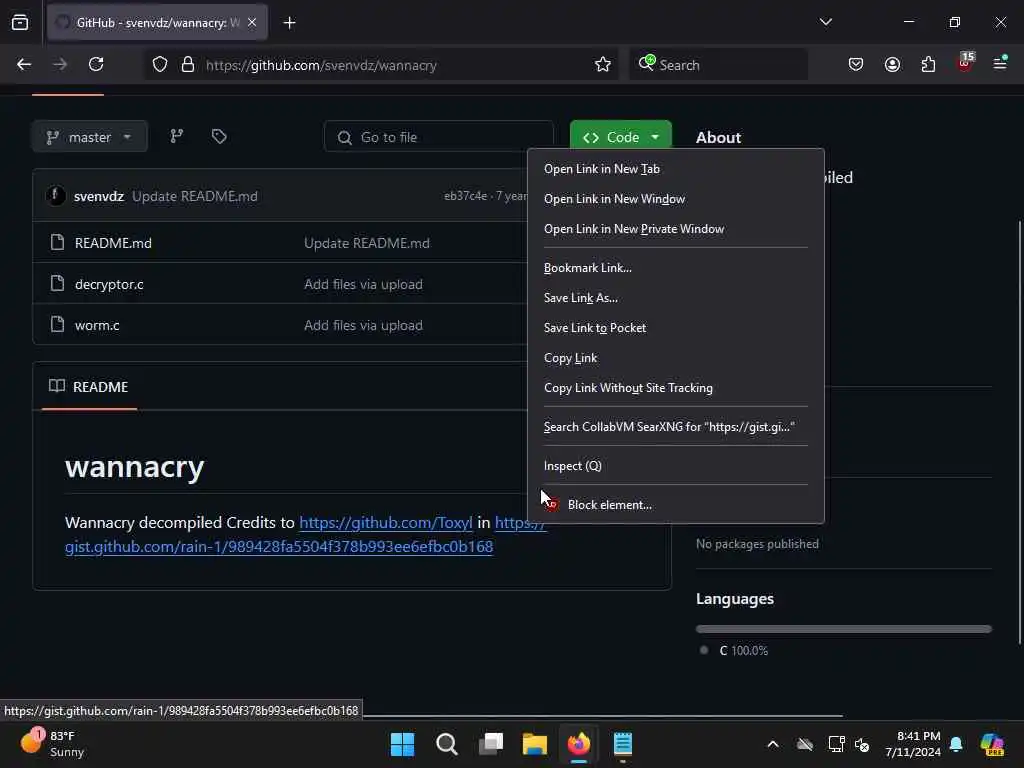
Task: Search CollabVM SearXNG for the link
Action: tap(676, 427)
